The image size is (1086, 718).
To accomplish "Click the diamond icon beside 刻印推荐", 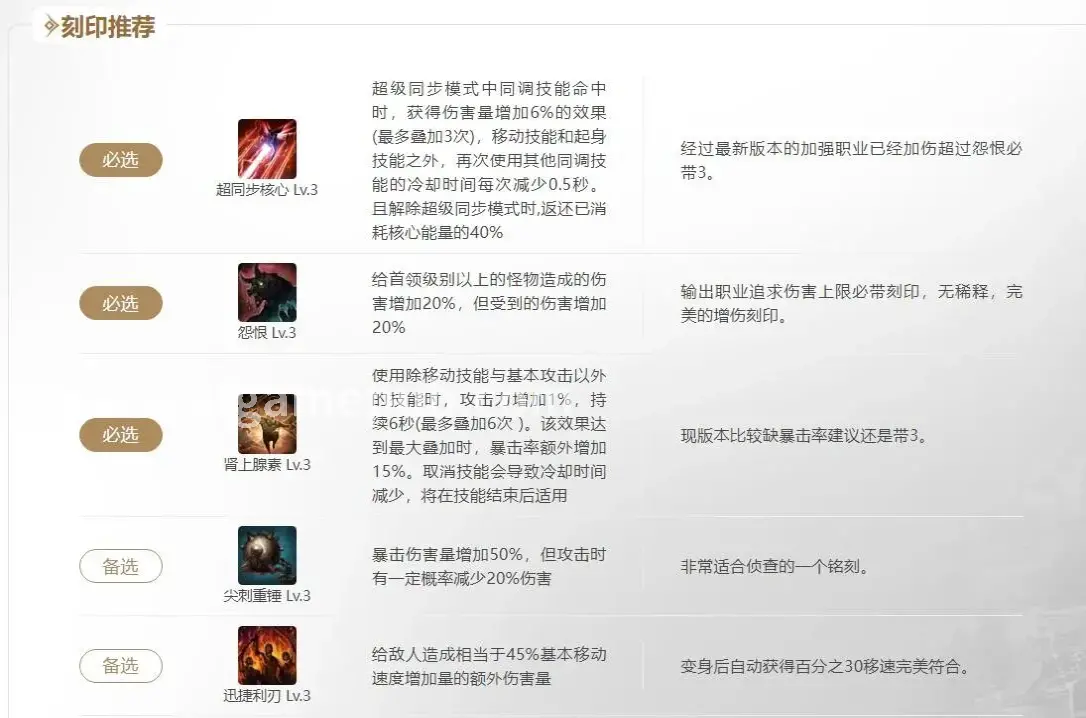I will 51,27.
